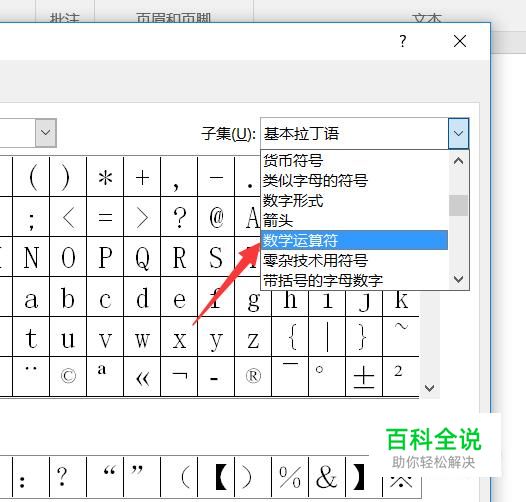Choose 数学运算符 in subset list

pos(354,240)
